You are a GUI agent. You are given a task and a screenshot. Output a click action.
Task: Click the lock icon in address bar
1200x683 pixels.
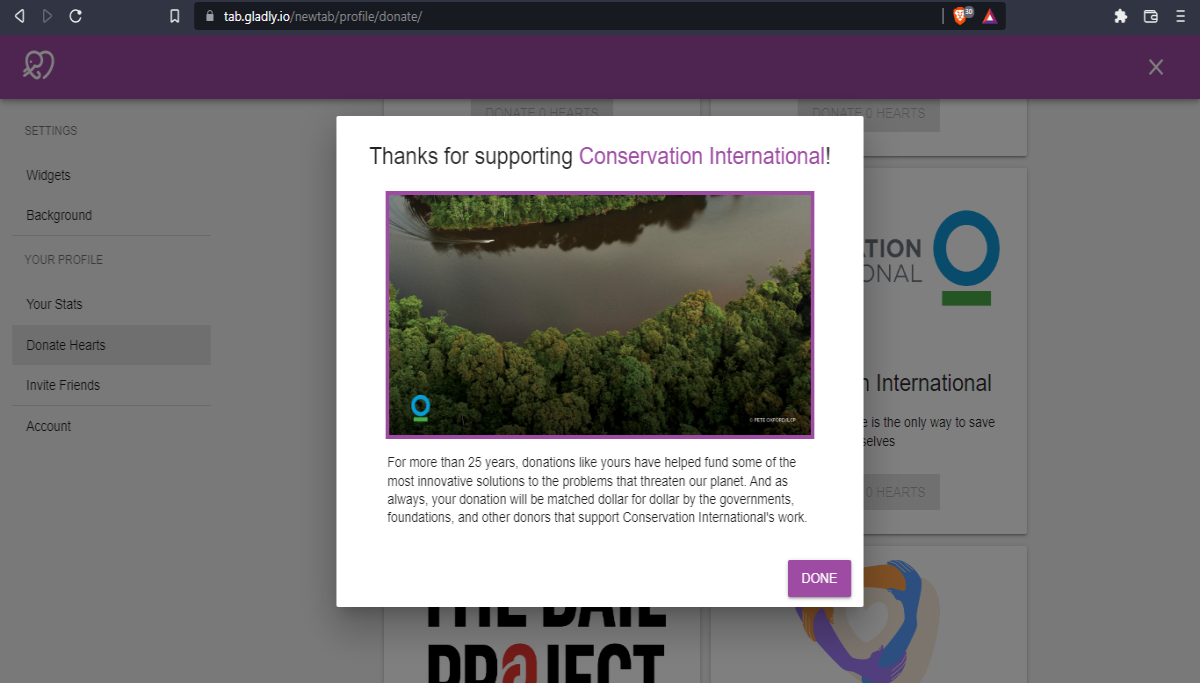[210, 17]
